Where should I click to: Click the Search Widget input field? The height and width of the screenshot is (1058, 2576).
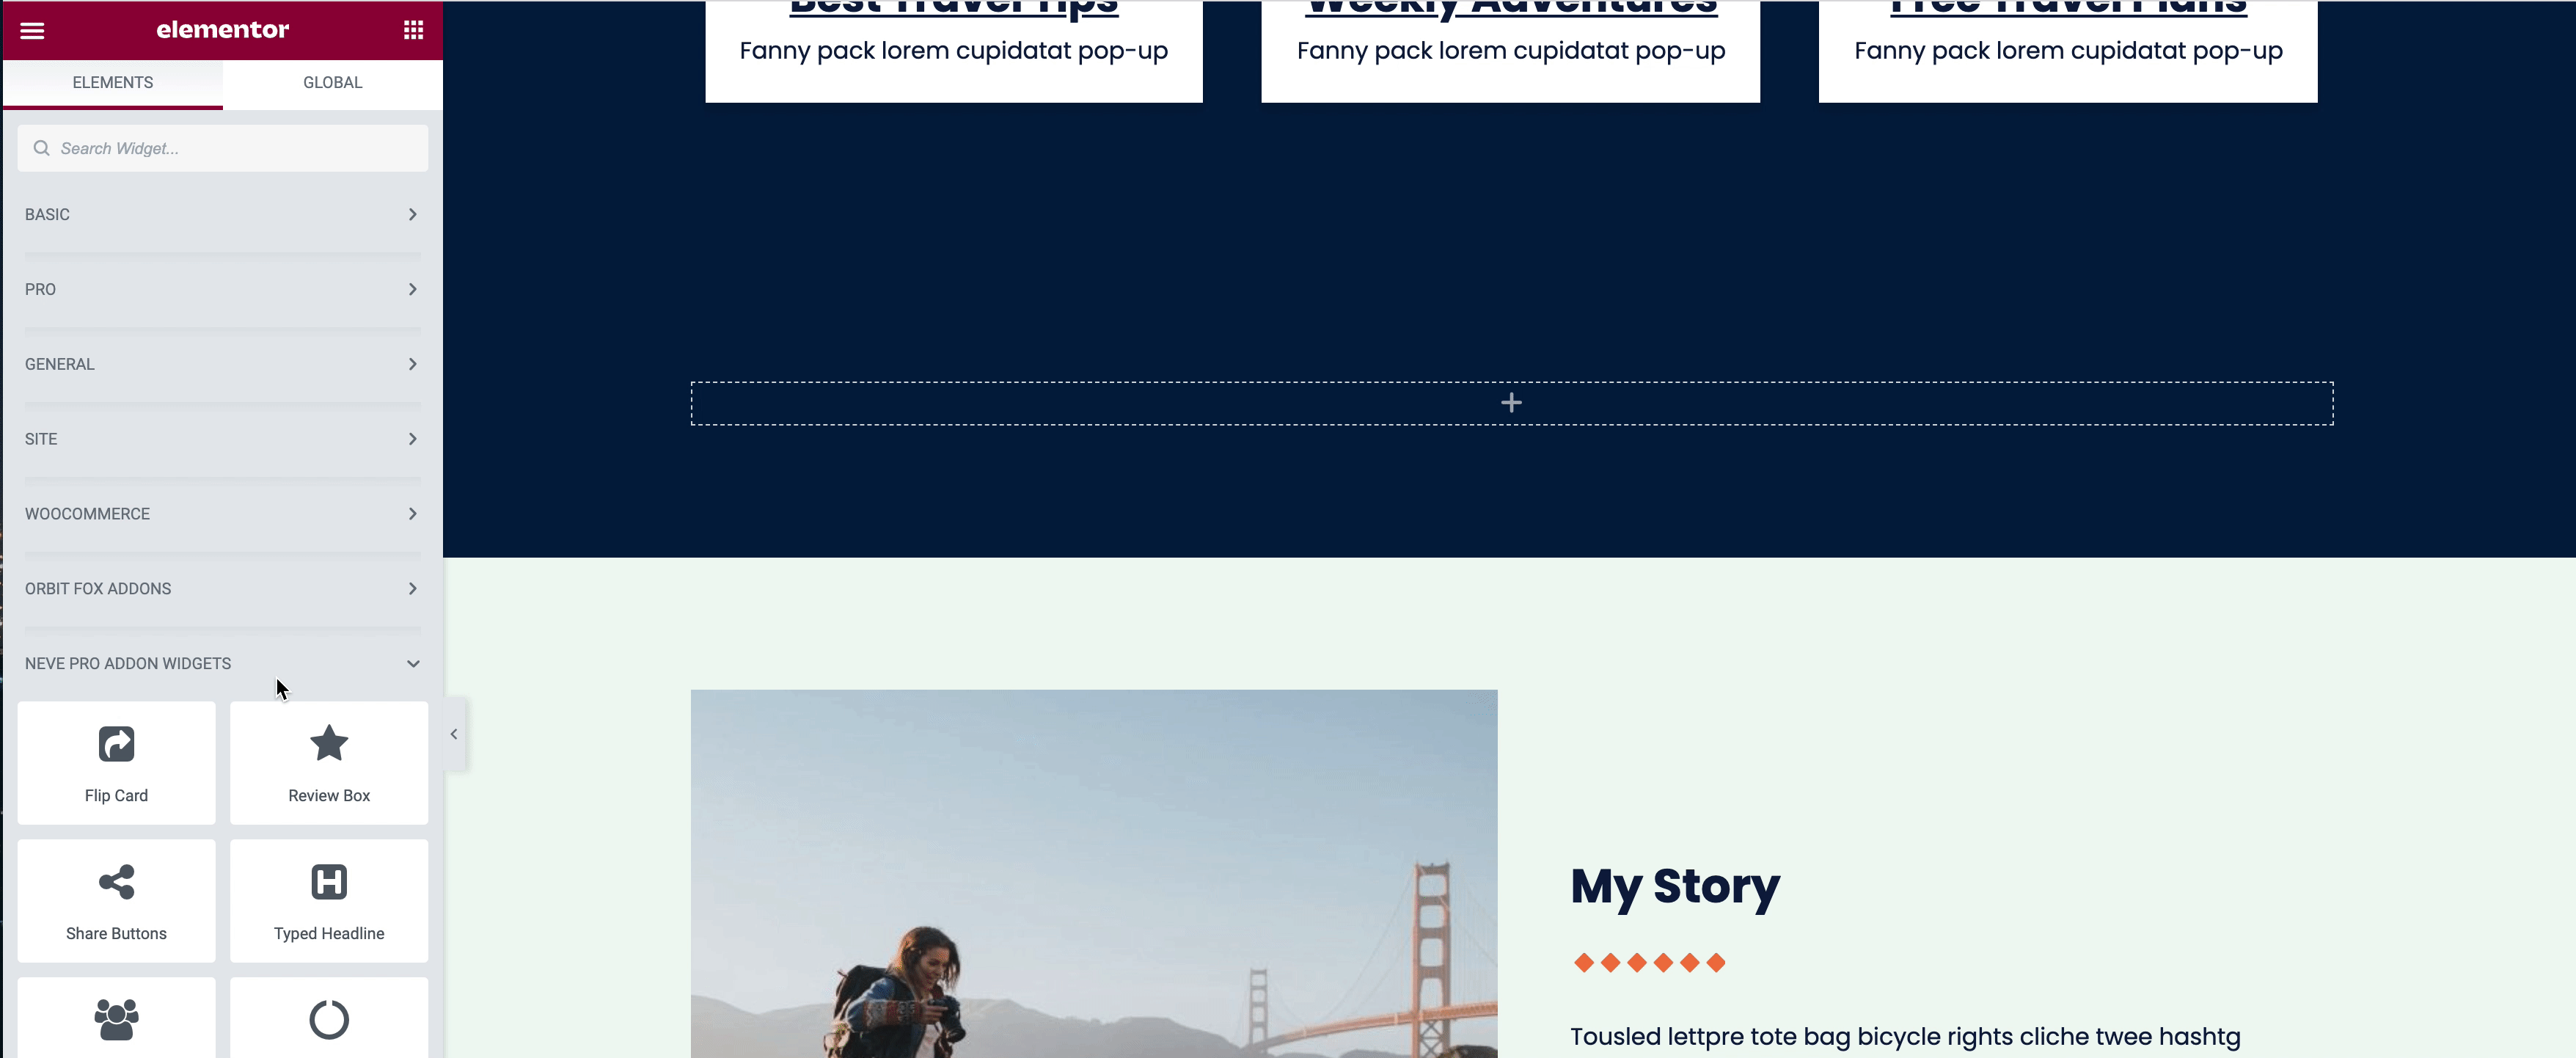222,148
